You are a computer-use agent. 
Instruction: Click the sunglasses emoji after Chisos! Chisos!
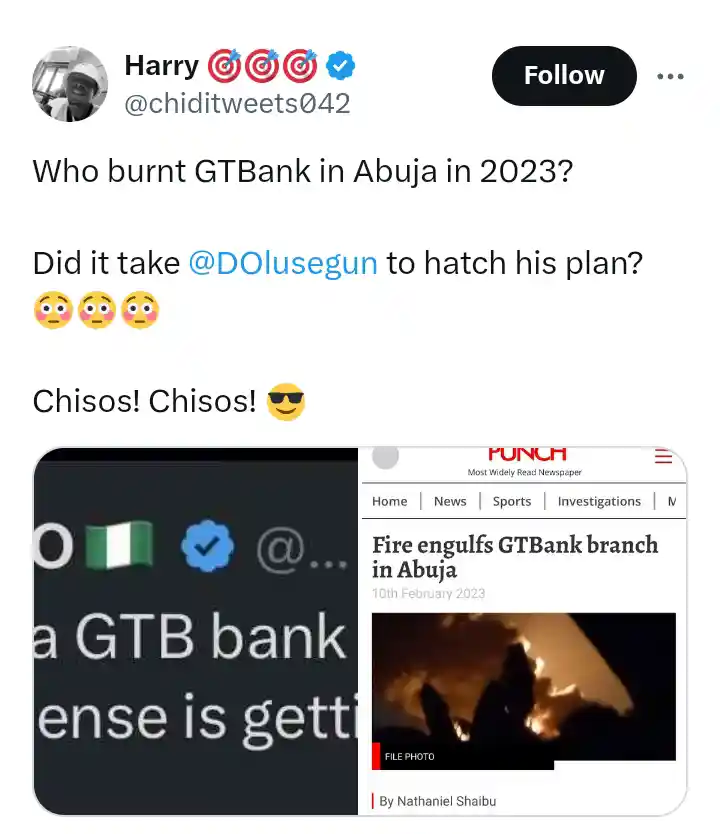(286, 402)
